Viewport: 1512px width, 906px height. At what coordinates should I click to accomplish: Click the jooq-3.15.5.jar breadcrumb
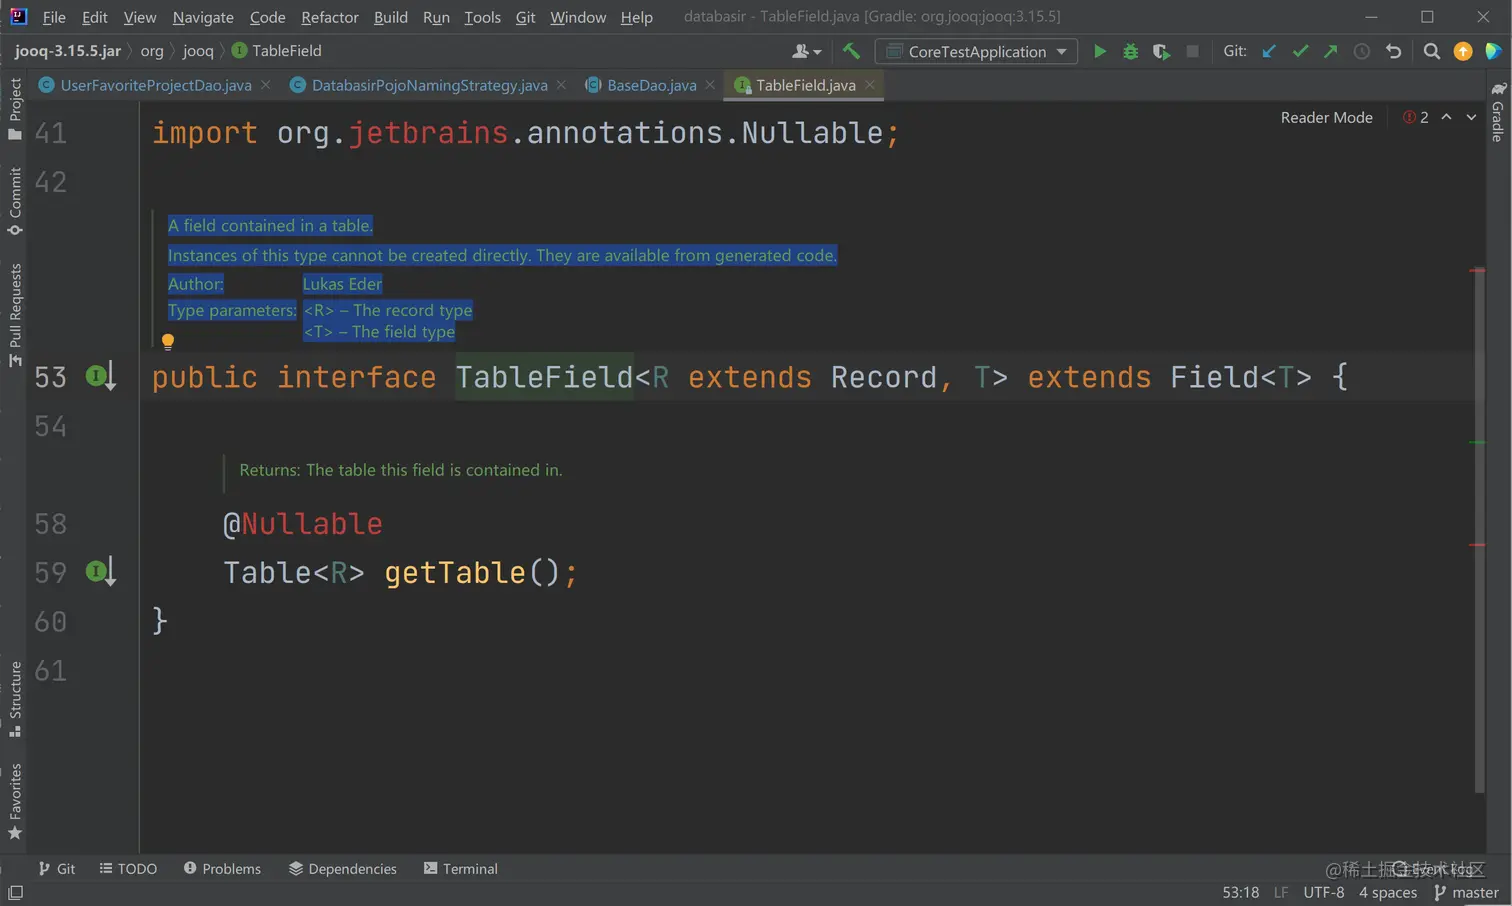pyautogui.click(x=68, y=51)
